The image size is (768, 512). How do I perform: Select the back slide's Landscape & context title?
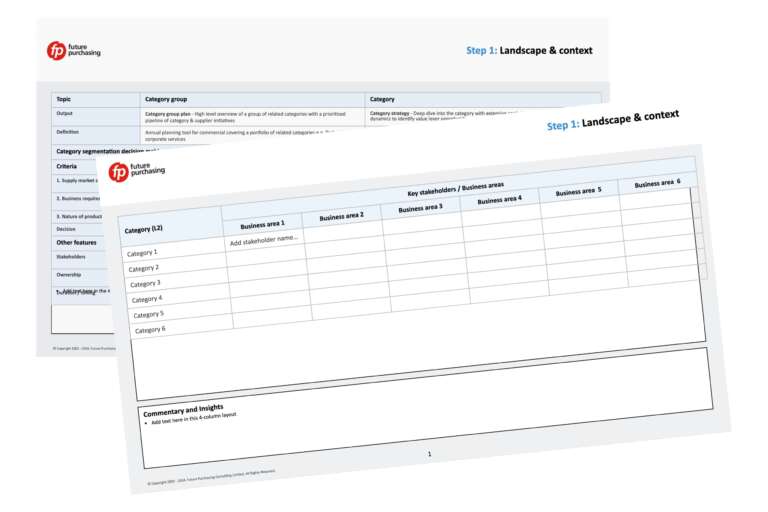click(x=529, y=50)
